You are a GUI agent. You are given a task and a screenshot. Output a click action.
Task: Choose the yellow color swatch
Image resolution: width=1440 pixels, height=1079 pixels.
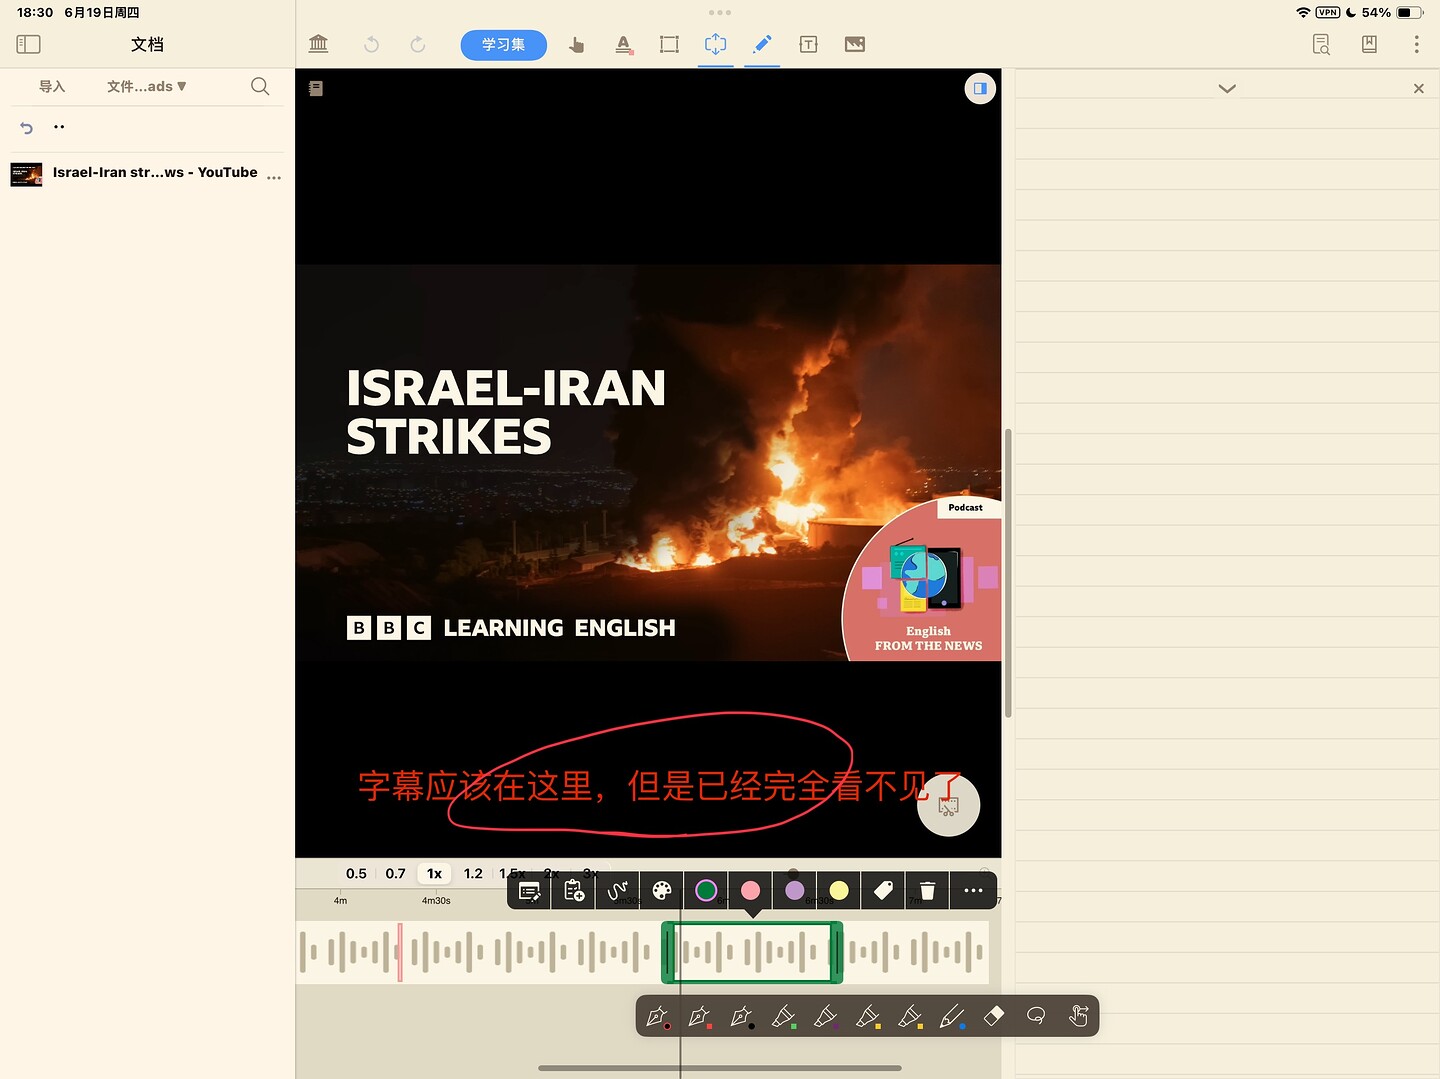(x=839, y=890)
